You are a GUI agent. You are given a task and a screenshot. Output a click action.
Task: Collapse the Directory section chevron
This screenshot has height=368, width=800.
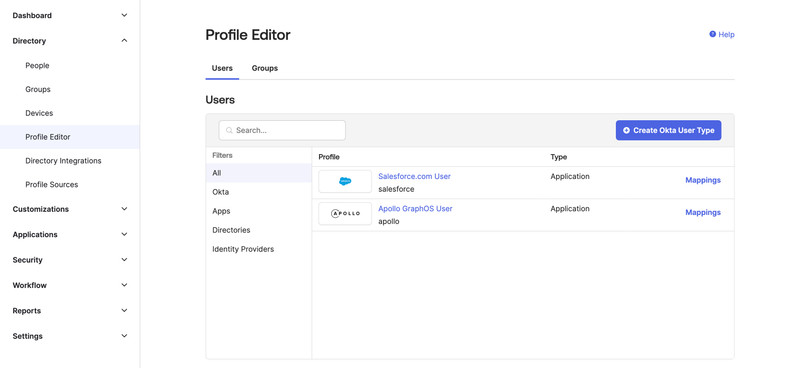(124, 41)
